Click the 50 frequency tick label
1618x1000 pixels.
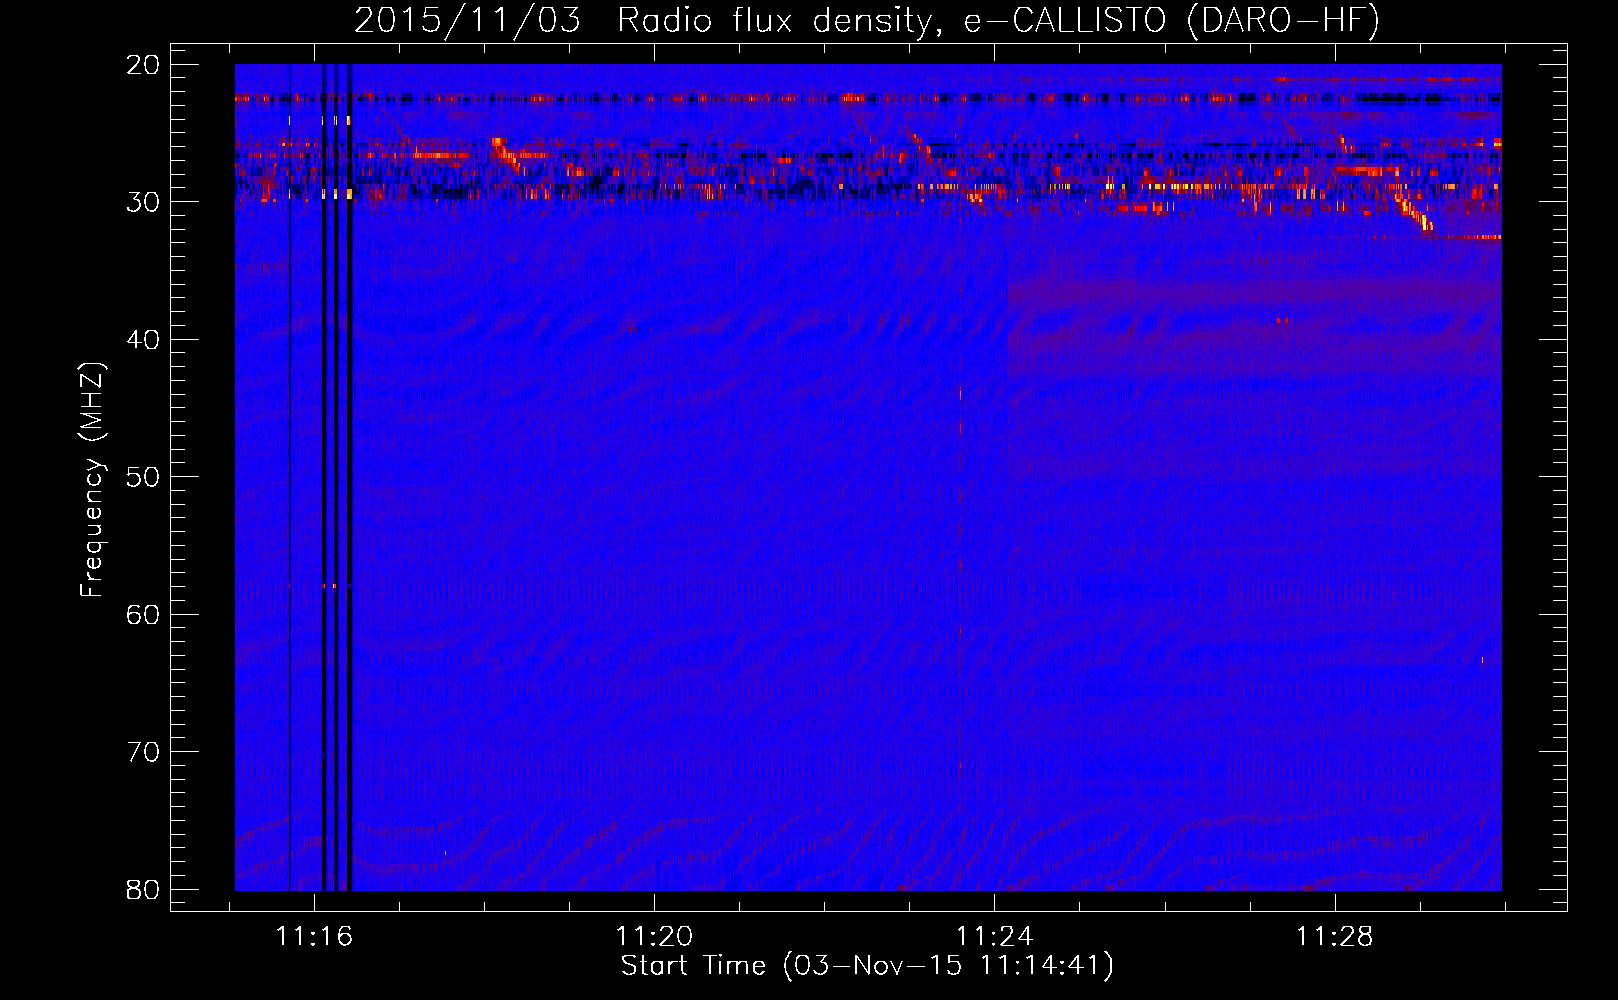click(x=143, y=477)
